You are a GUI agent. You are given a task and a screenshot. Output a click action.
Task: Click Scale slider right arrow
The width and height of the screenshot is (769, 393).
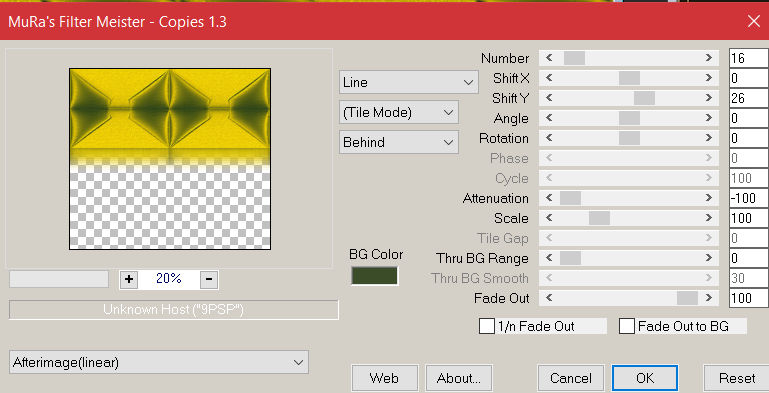pos(709,218)
